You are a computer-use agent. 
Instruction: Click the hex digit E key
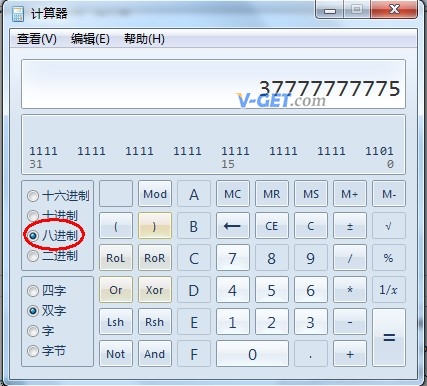pos(194,322)
